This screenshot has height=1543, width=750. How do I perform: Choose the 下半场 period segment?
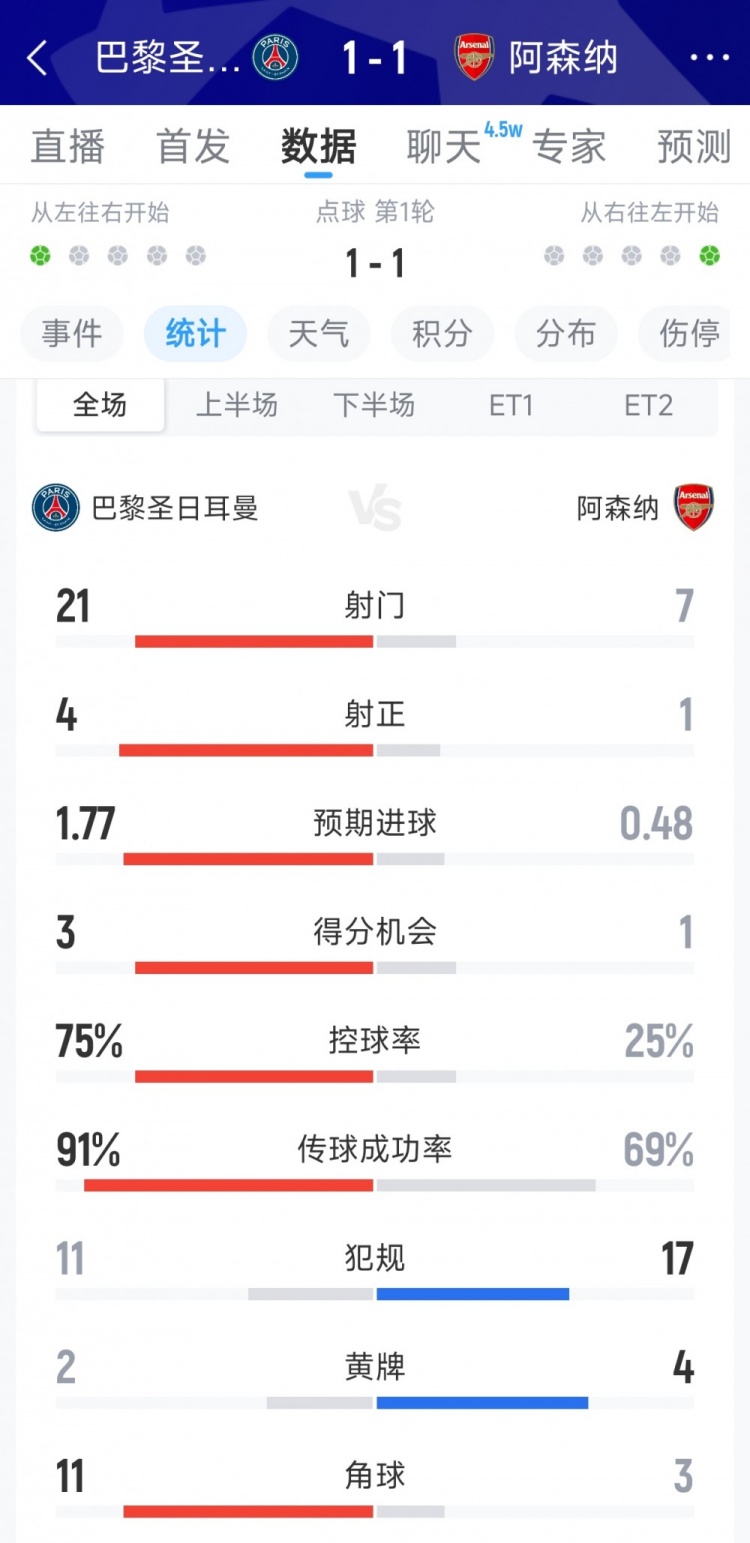[x=373, y=405]
